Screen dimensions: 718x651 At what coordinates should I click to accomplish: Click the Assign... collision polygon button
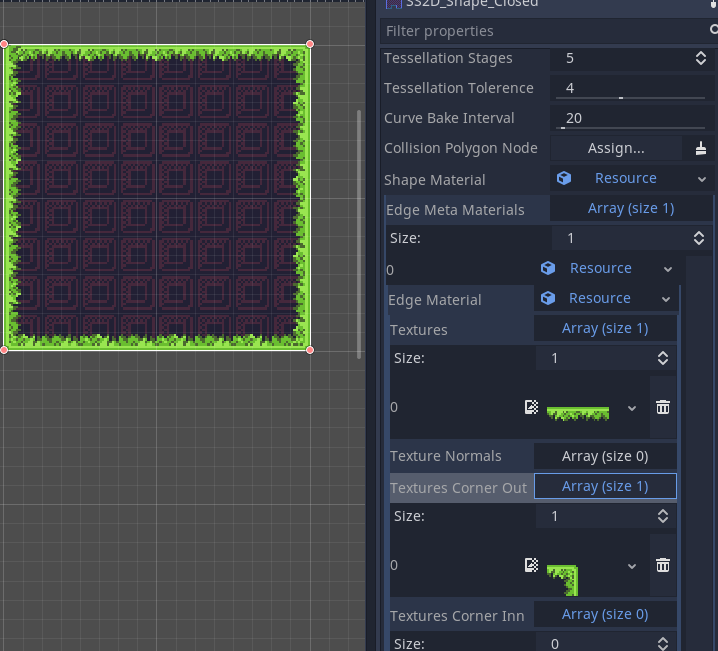(615, 148)
